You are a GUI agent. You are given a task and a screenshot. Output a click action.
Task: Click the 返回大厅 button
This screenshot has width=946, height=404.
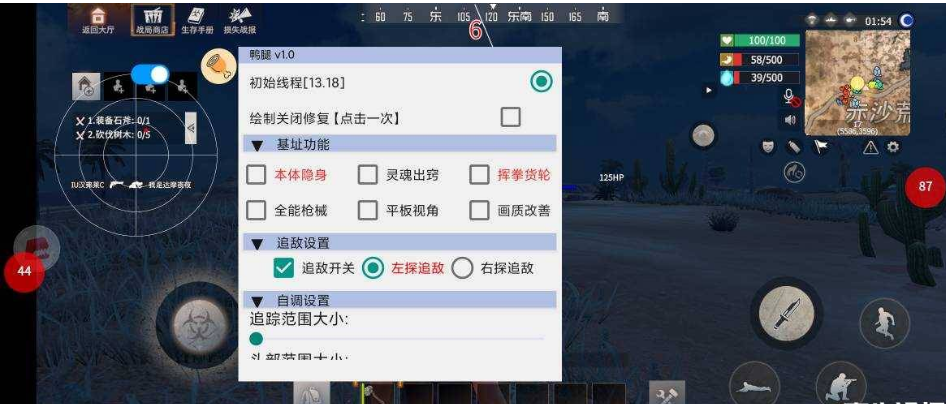coord(97,21)
